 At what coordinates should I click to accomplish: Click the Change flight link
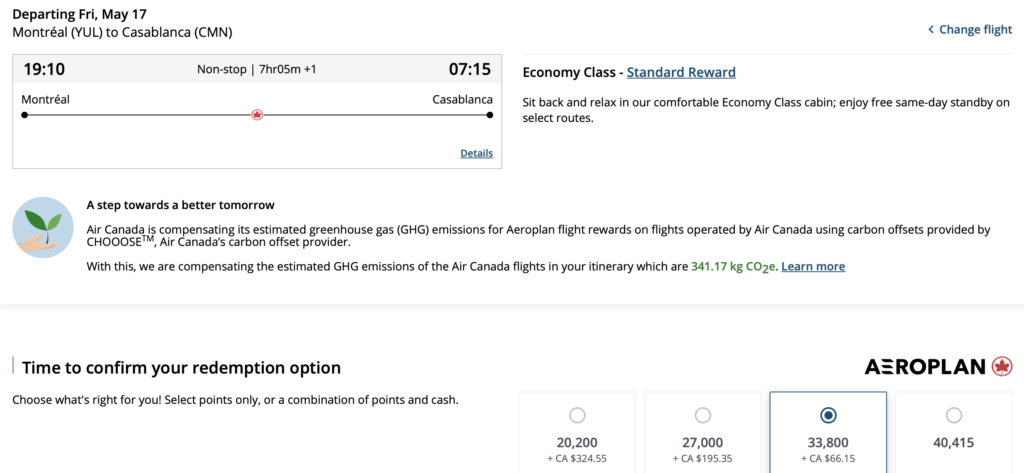(975, 30)
